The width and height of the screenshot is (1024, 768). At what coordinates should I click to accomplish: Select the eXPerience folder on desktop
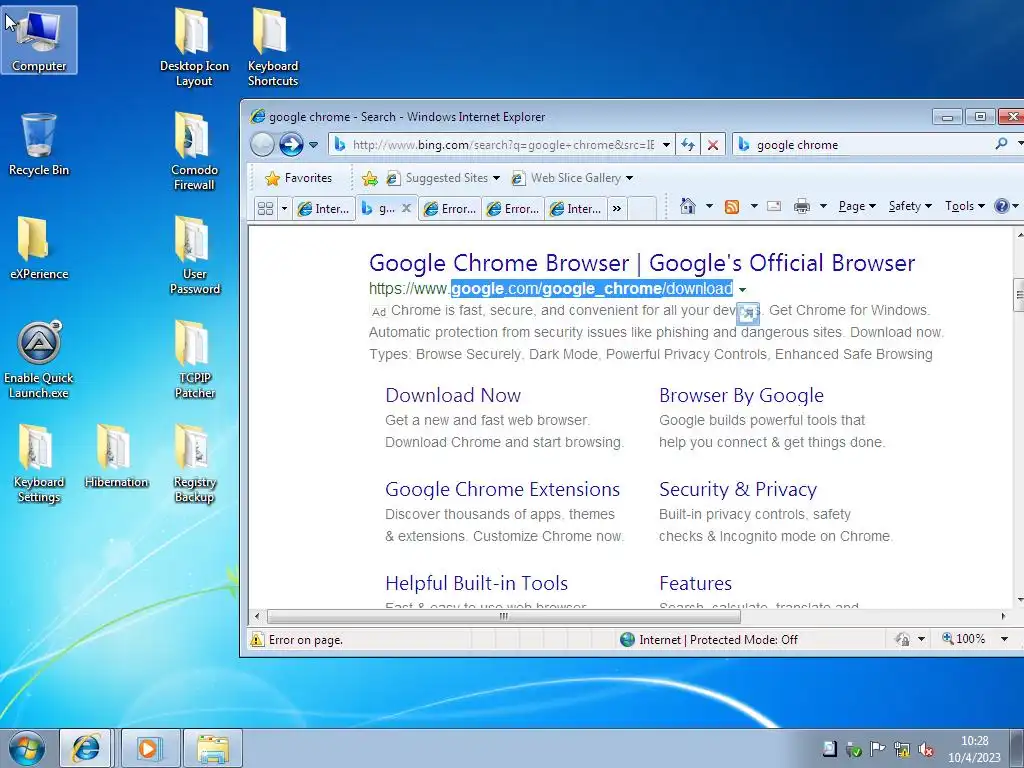tap(39, 248)
